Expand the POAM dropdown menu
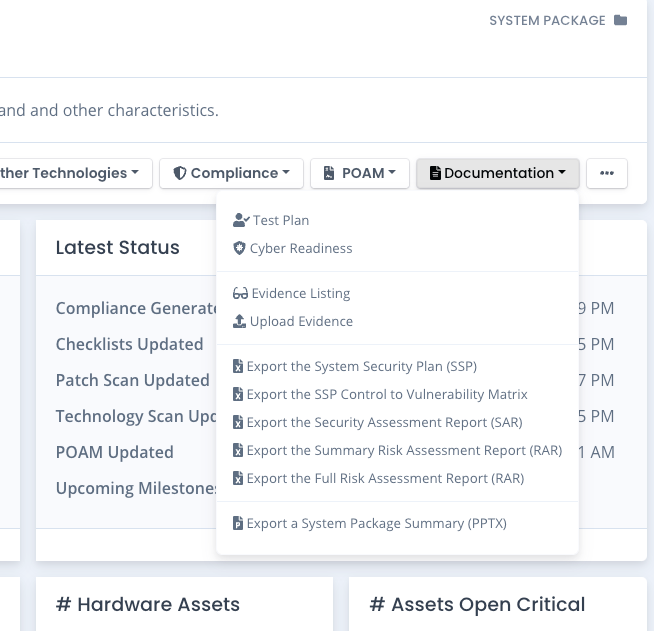This screenshot has width=654, height=631. tap(360, 173)
